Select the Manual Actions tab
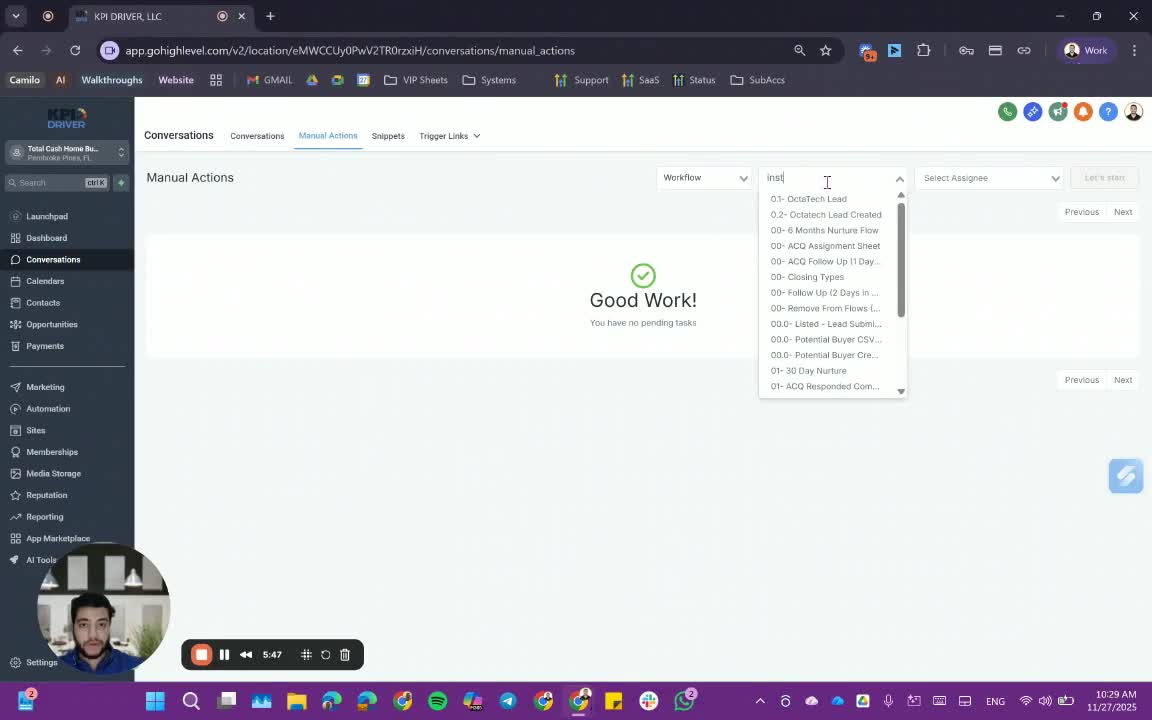1152x720 pixels. (328, 136)
